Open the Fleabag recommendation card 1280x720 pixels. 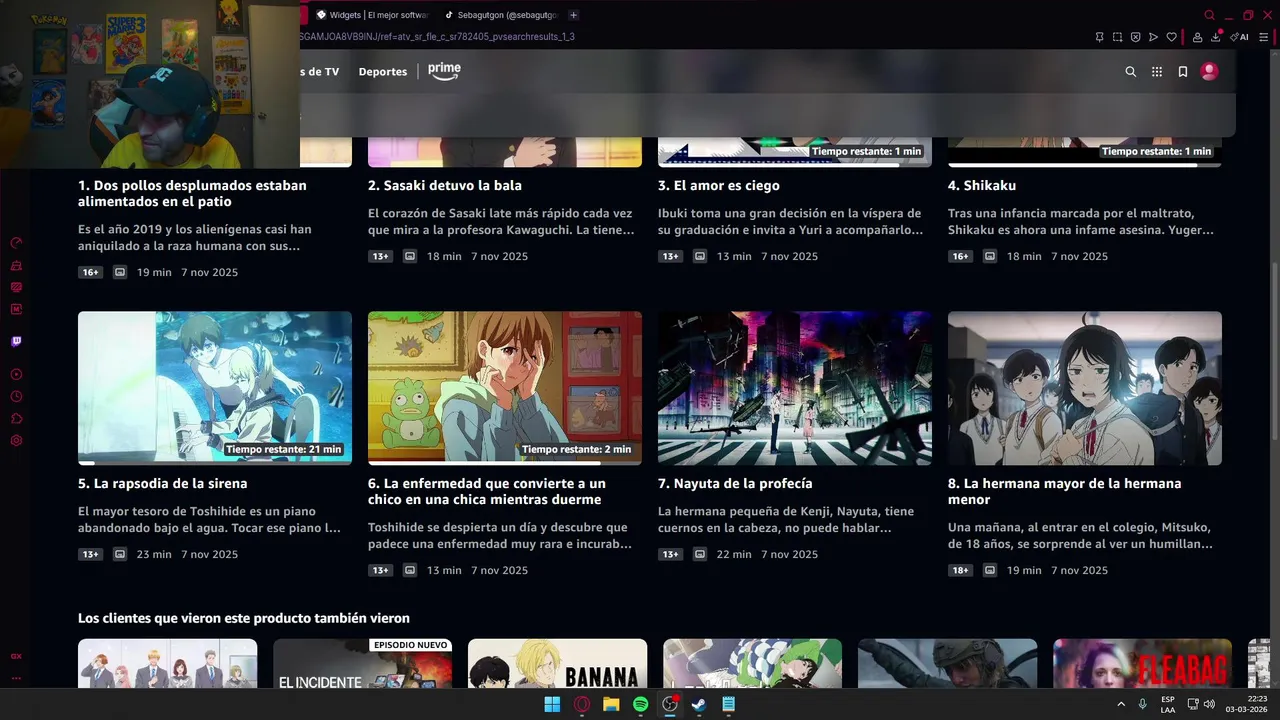point(1142,663)
